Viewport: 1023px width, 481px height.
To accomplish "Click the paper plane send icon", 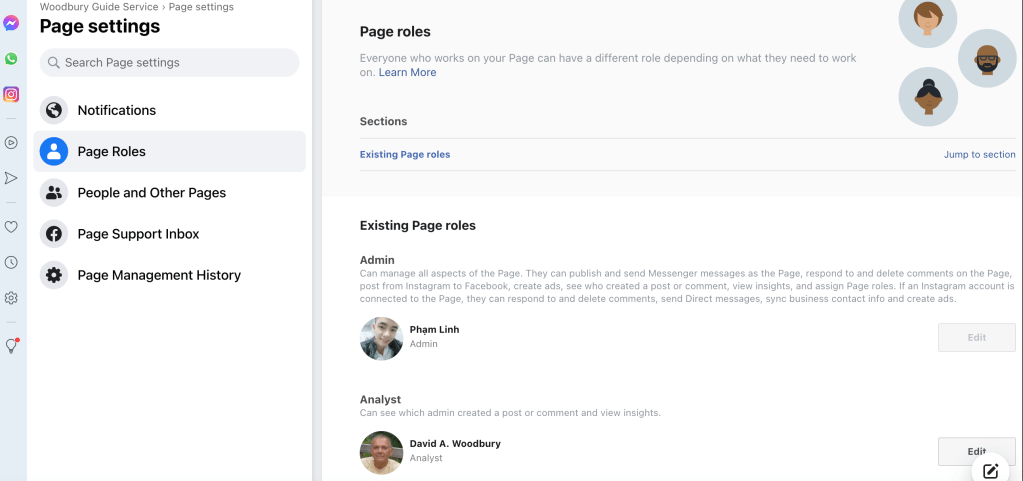I will coord(11,178).
